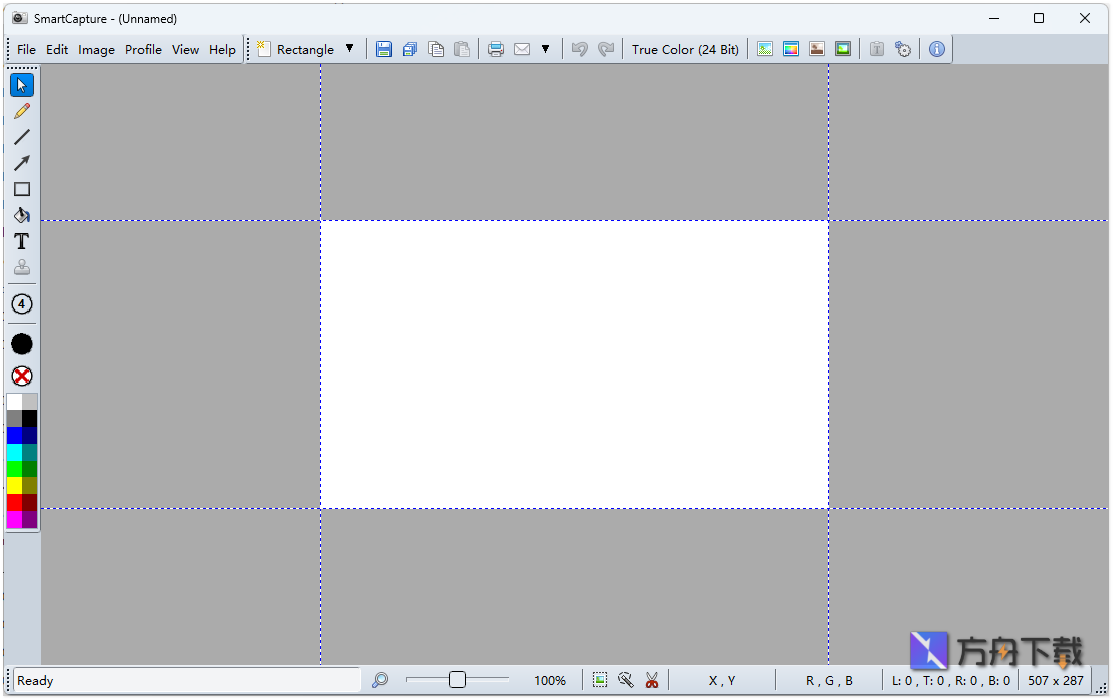Click the Rectangle capture button
This screenshot has width=1113, height=700.
[296, 49]
